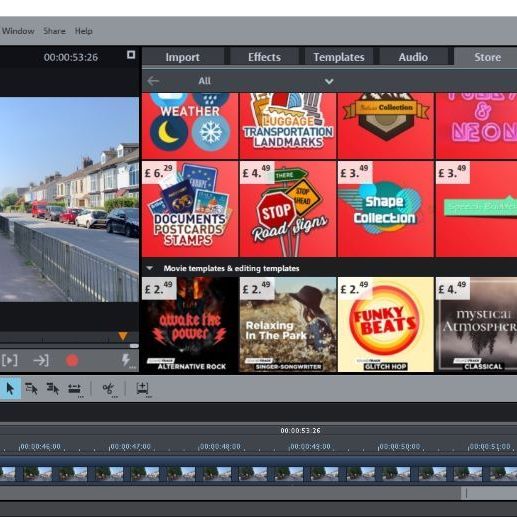Open Funky Beats glitch hop template
Viewport: 517px width, 517px height.
[386, 324]
